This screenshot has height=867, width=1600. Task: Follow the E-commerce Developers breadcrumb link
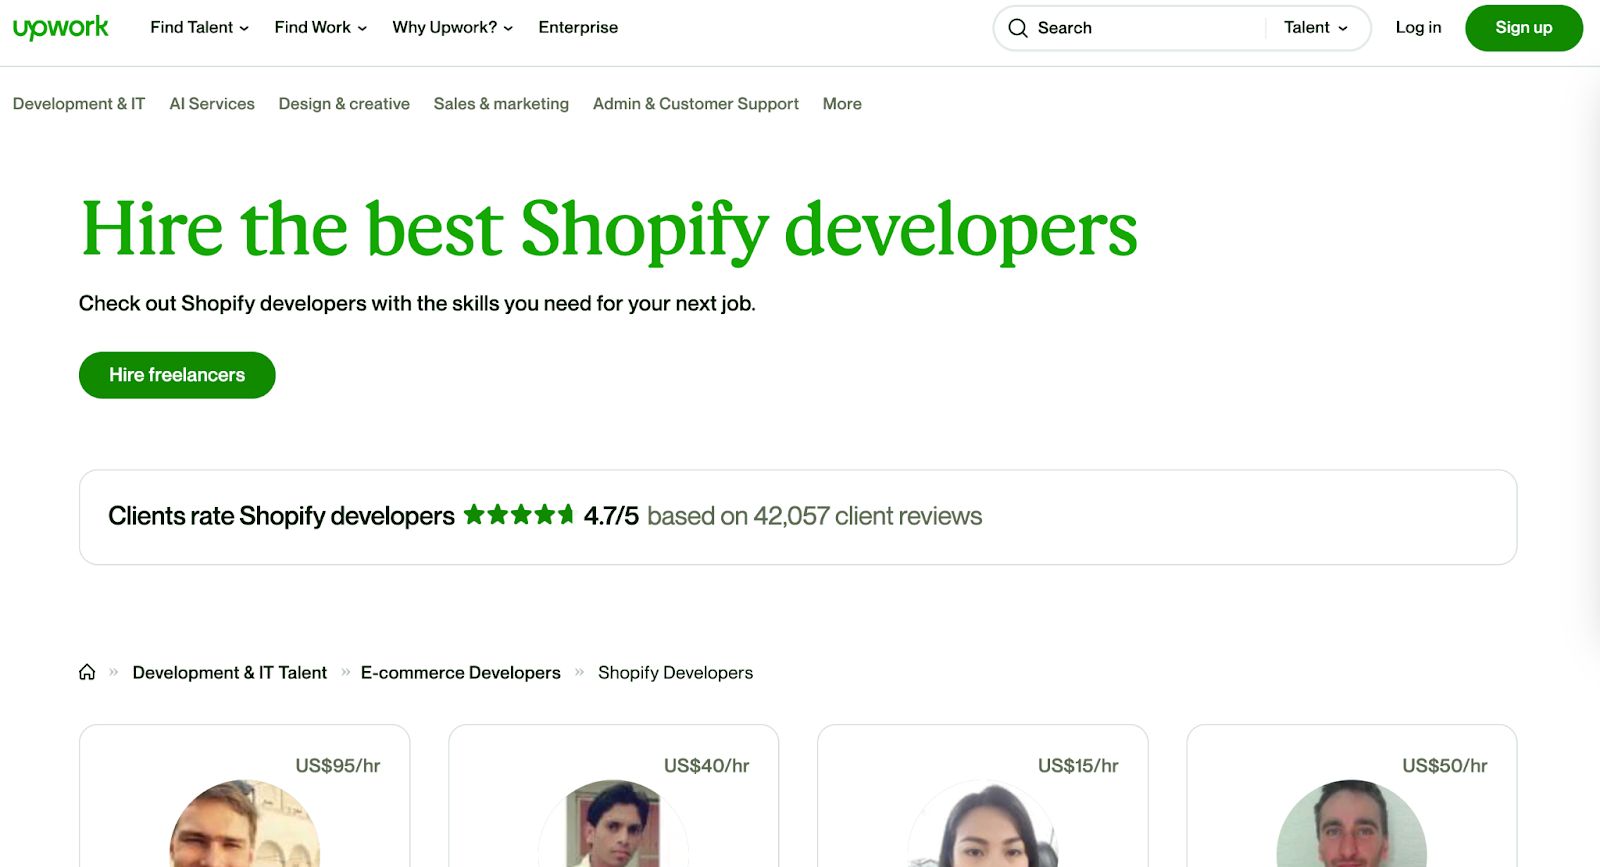[460, 673]
